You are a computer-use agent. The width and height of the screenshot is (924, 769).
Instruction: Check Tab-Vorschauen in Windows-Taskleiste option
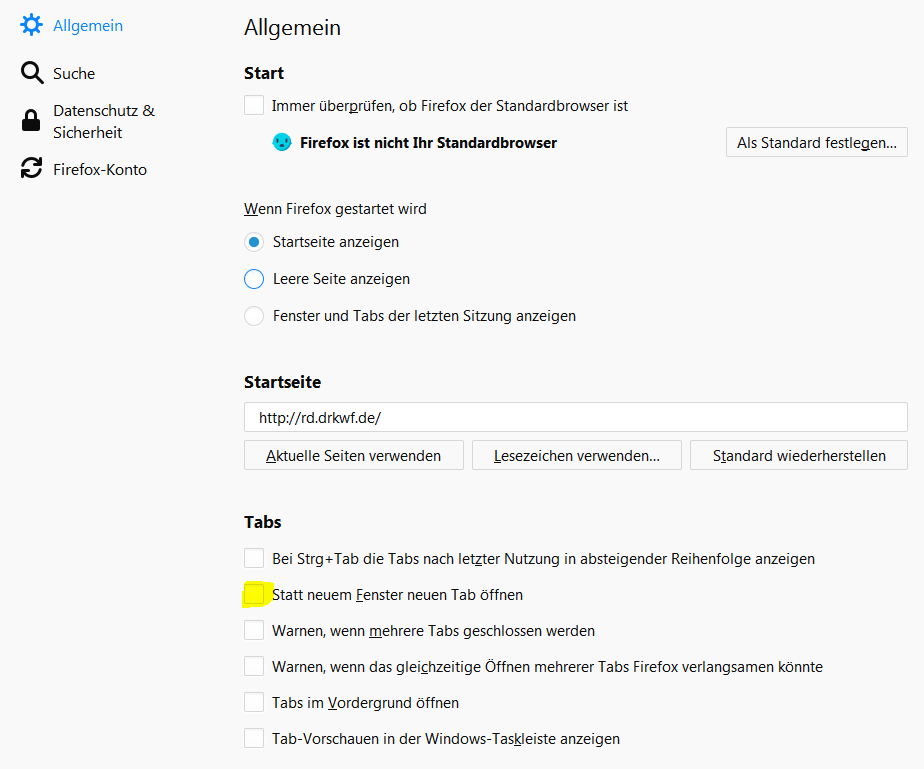click(254, 739)
